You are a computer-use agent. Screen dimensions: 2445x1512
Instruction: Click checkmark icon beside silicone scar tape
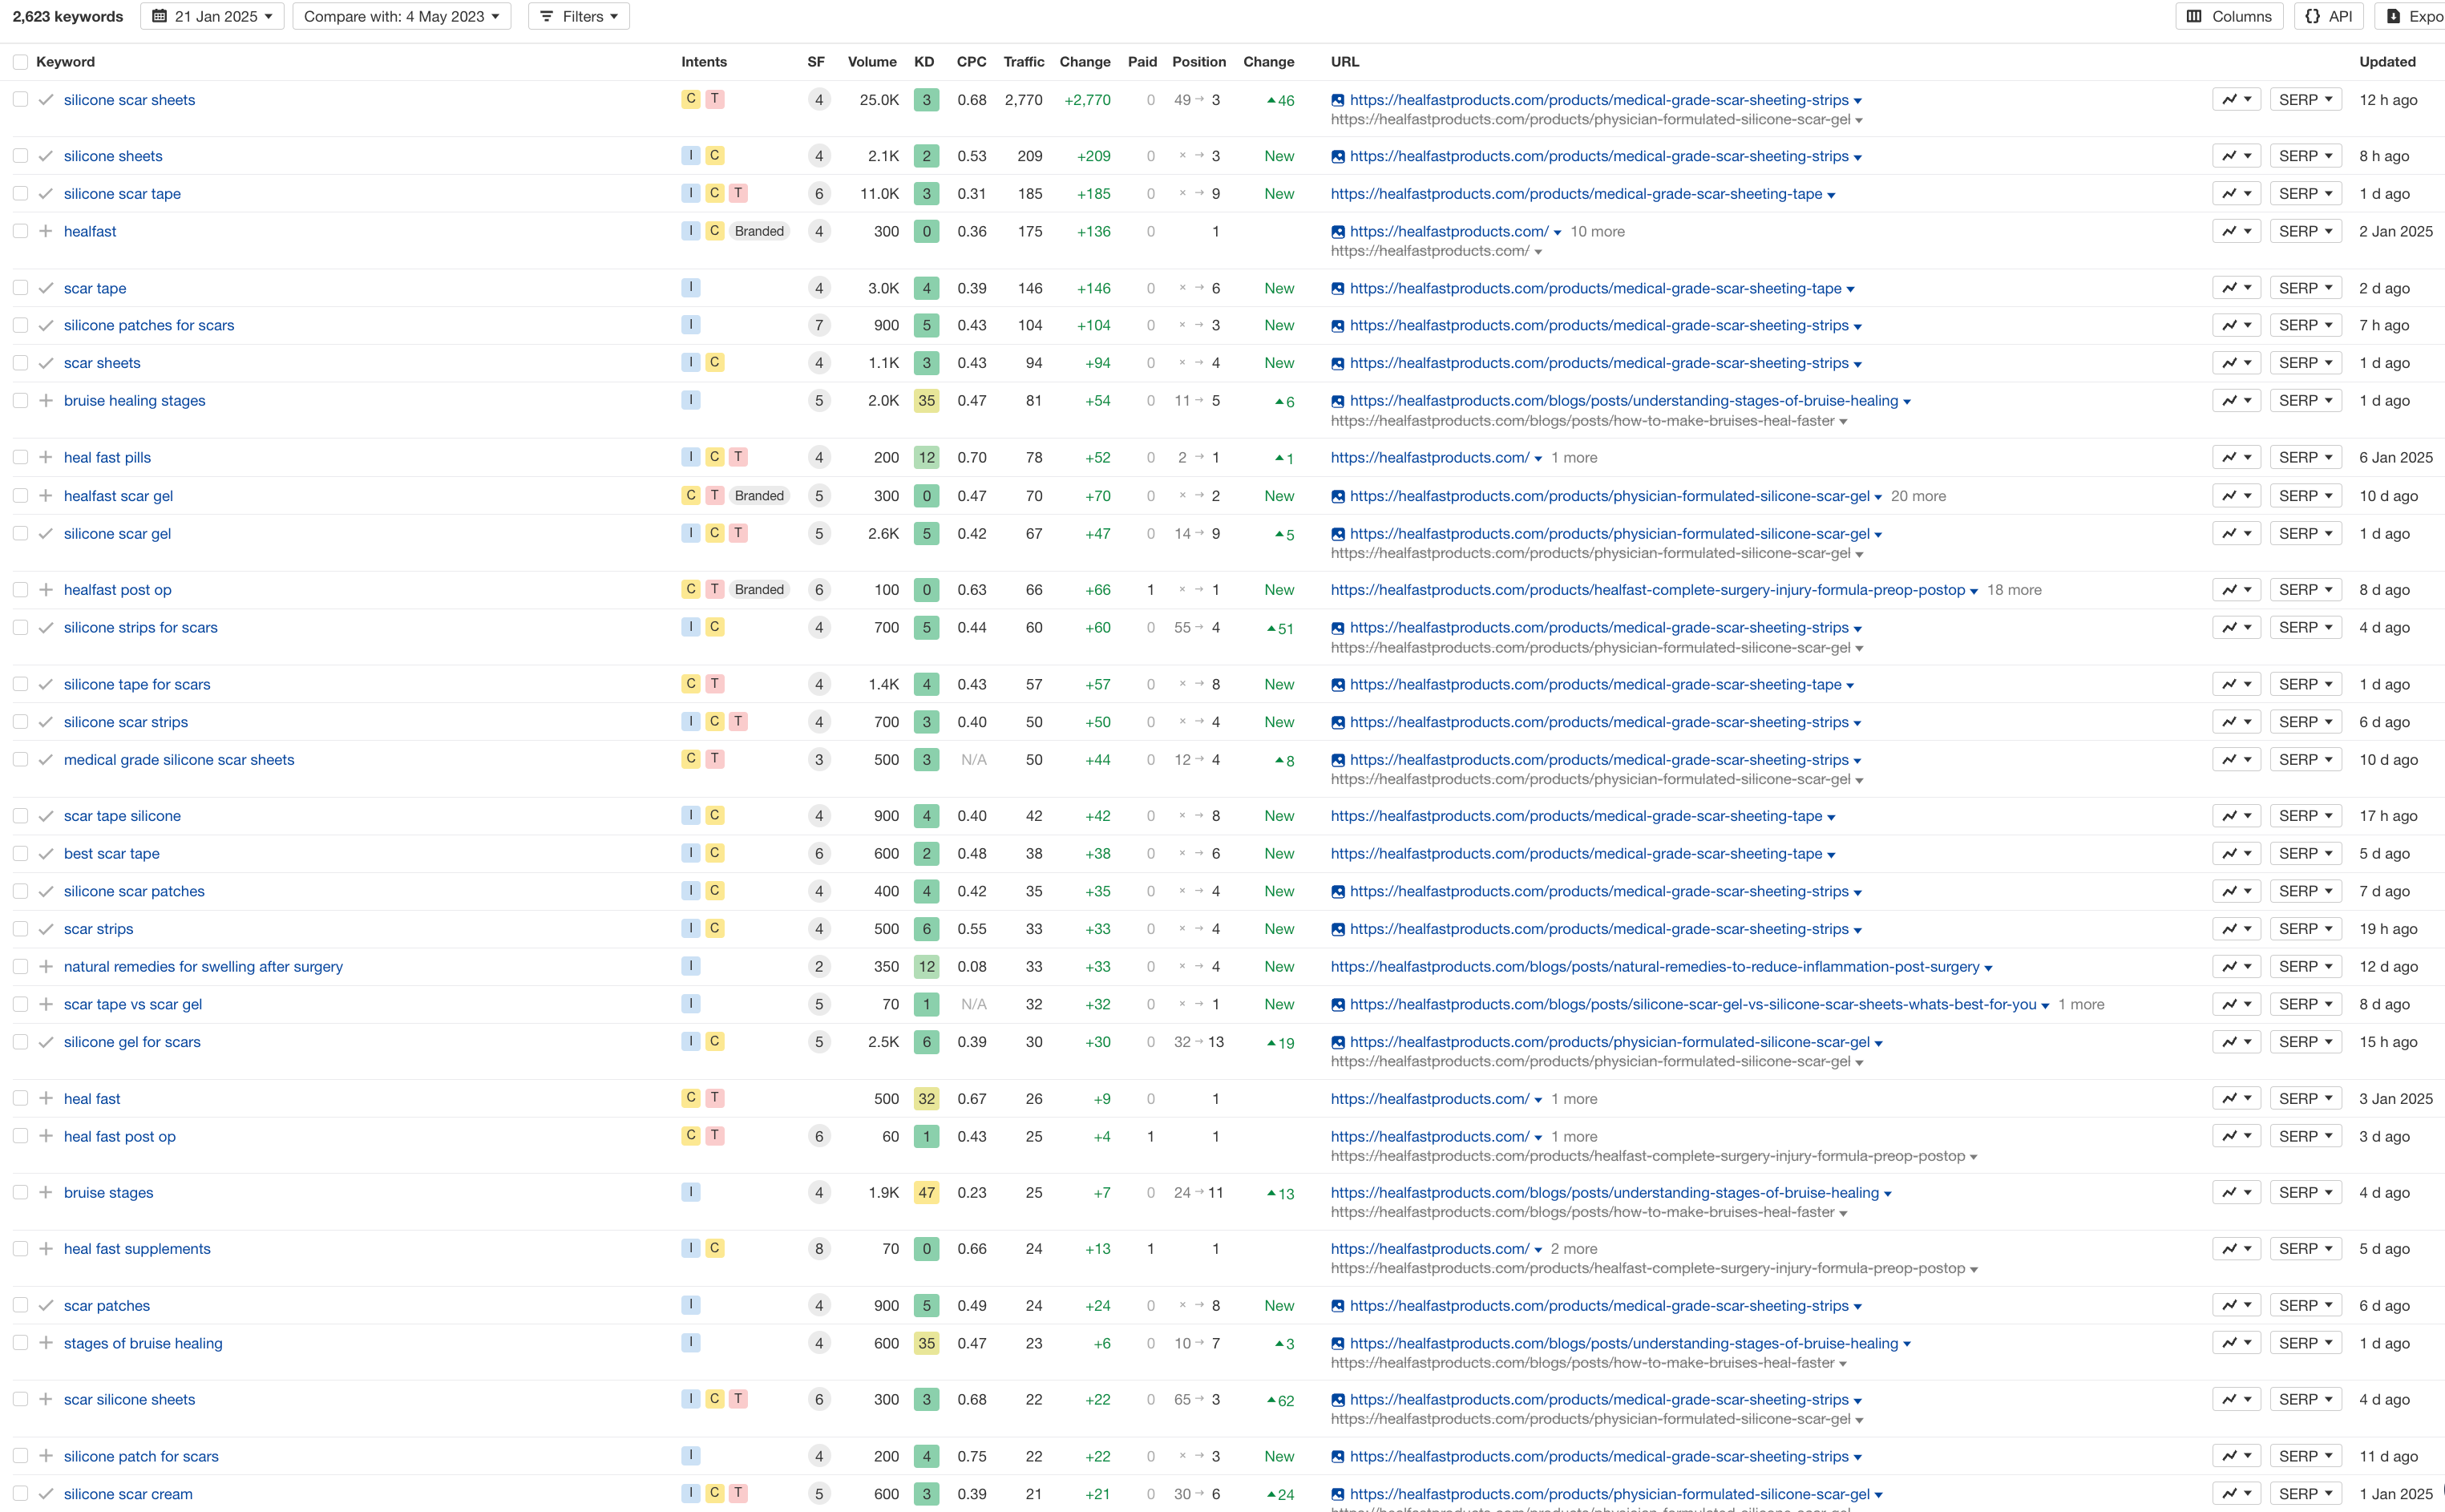[x=46, y=194]
